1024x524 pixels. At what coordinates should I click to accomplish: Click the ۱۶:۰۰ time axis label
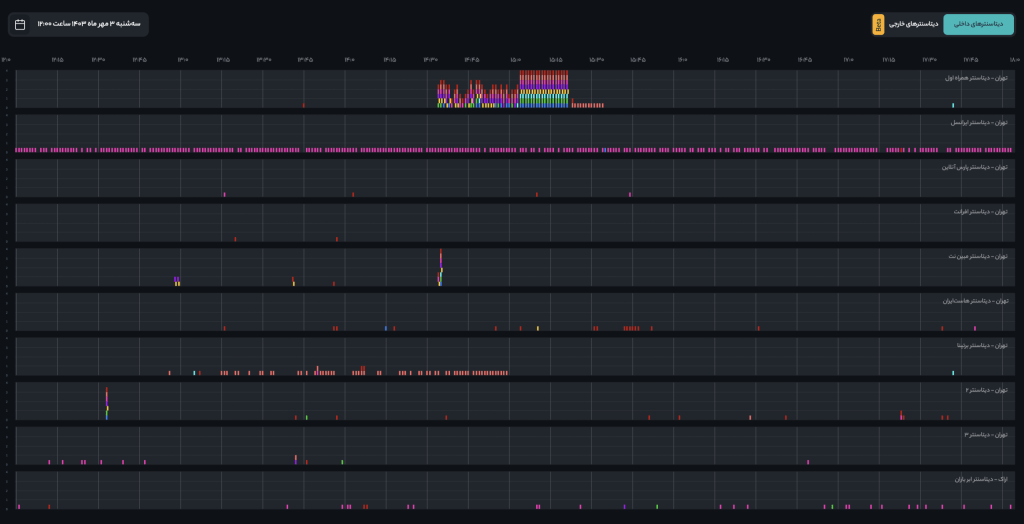[682, 59]
